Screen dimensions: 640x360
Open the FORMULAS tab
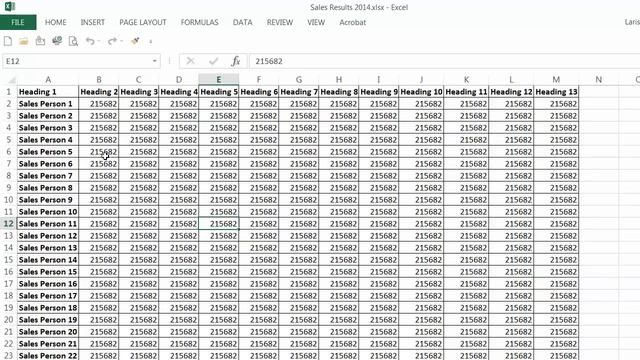(200, 22)
